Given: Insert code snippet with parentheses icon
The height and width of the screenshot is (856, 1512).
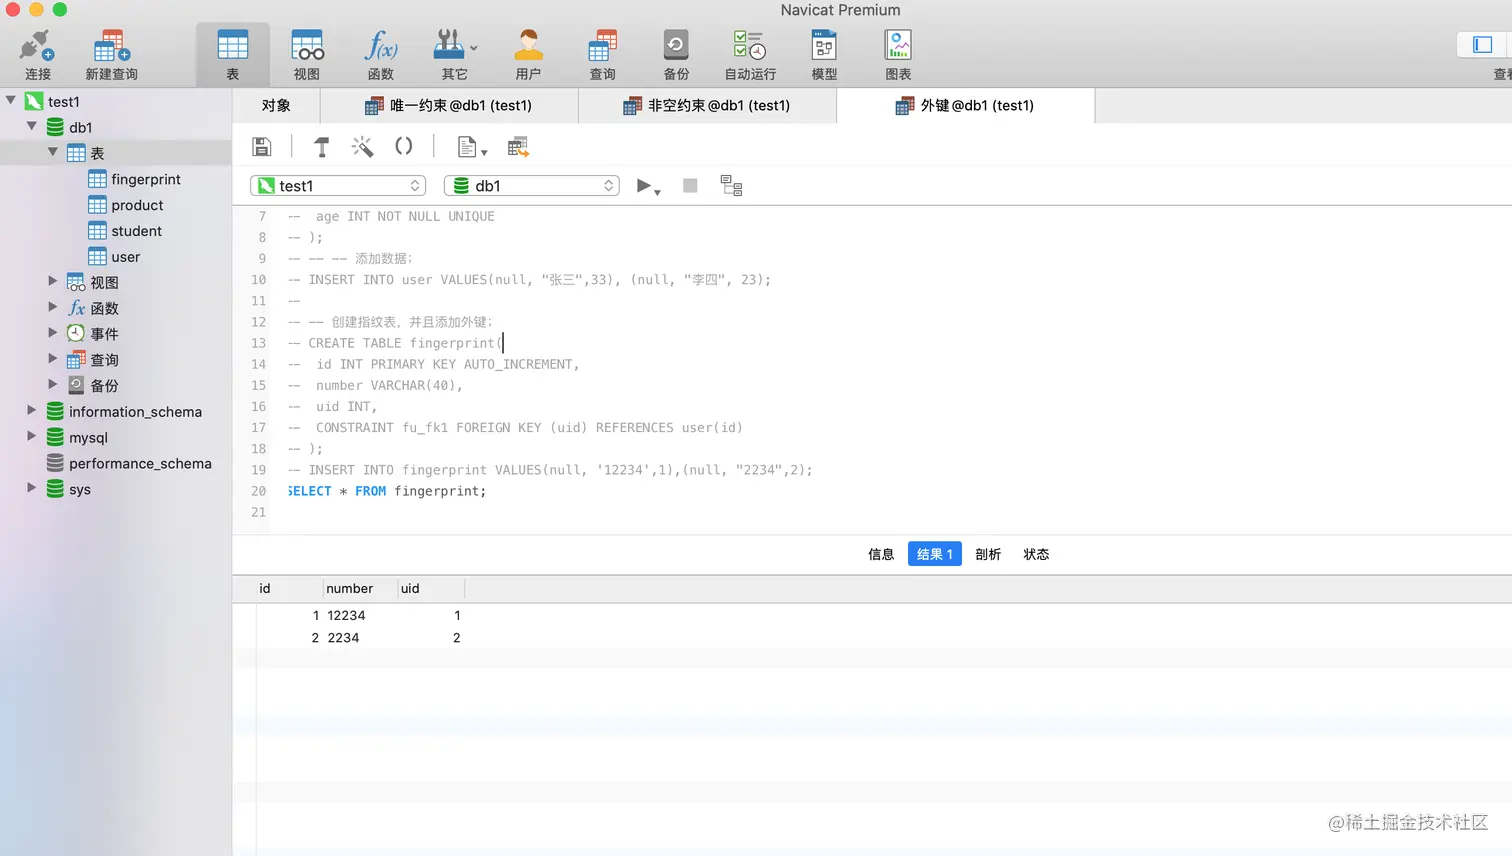Looking at the screenshot, I should point(403,147).
